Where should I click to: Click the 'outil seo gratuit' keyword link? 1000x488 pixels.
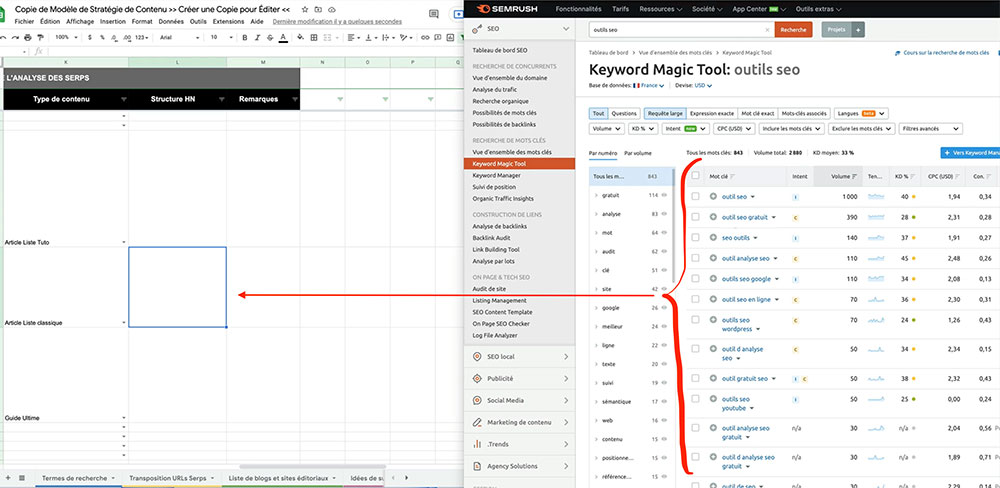tap(744, 217)
